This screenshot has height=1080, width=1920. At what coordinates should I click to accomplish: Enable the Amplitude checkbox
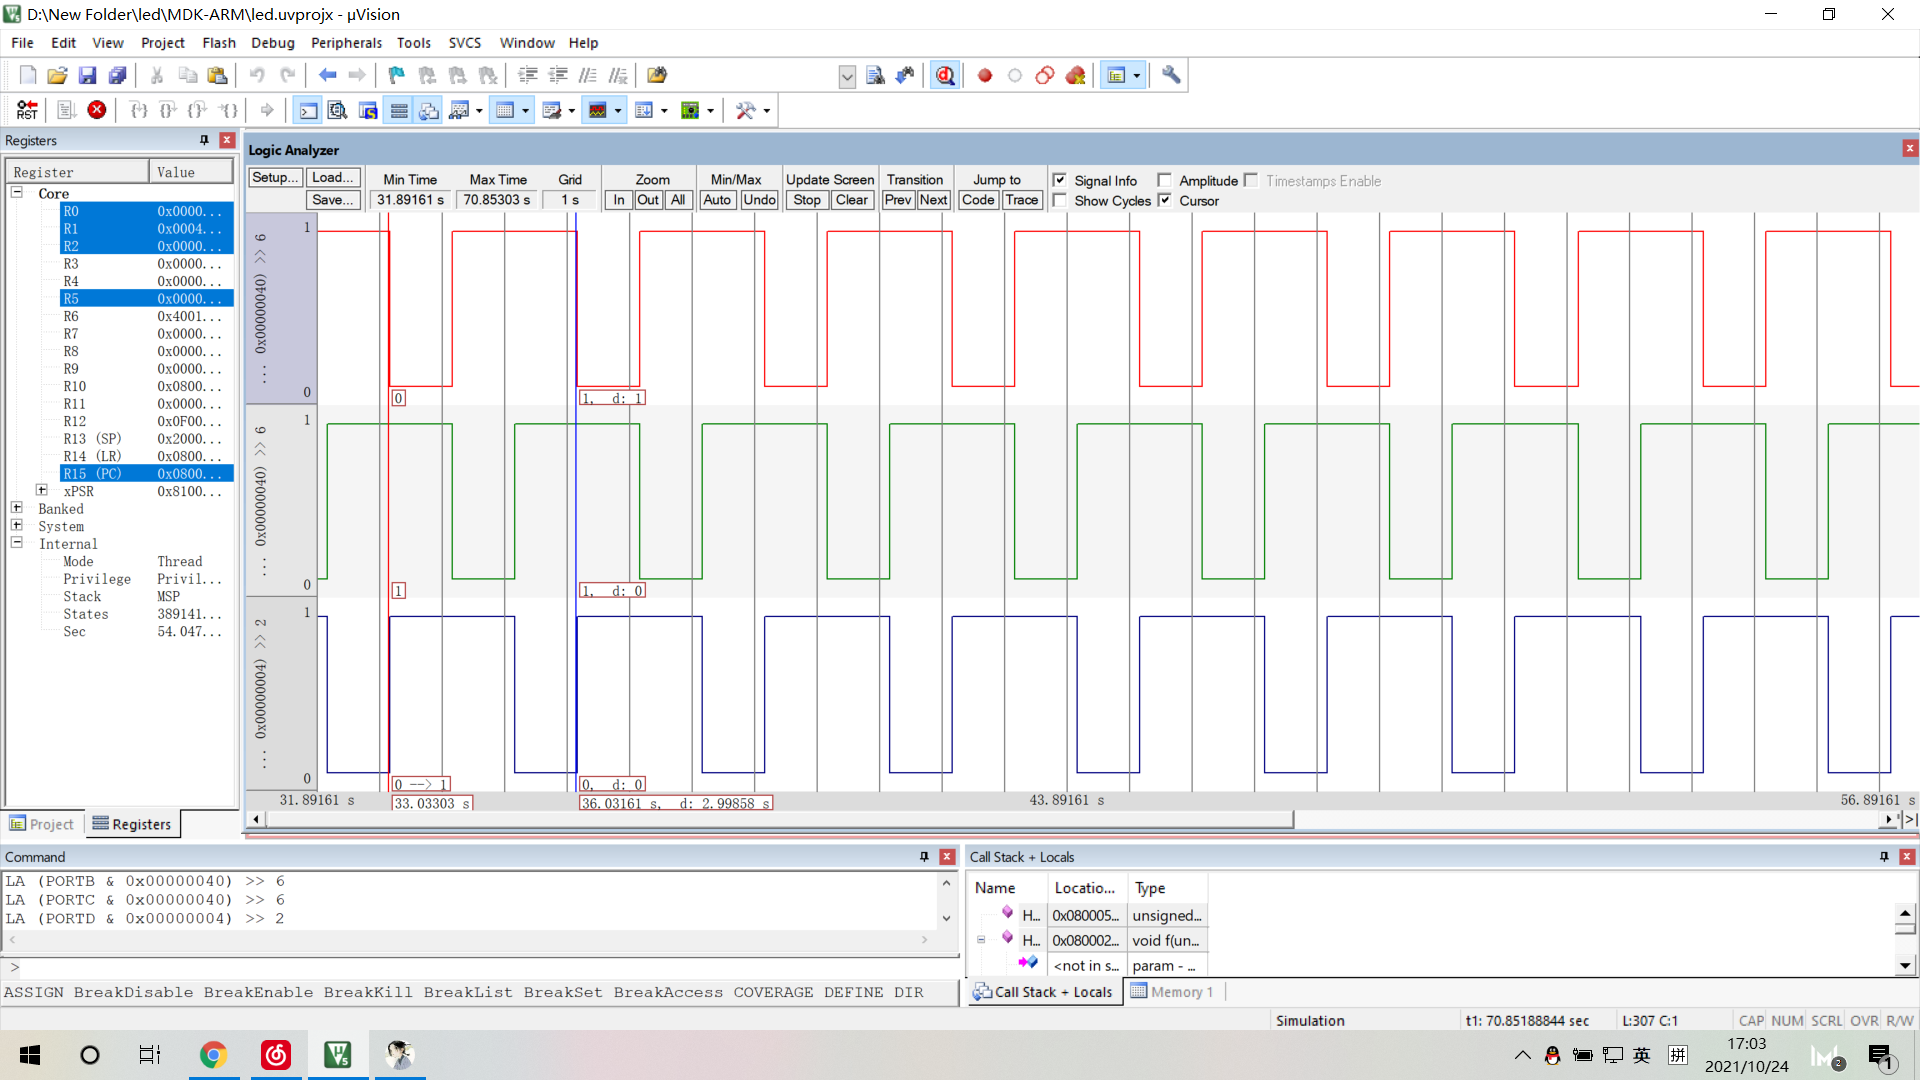(x=1164, y=180)
